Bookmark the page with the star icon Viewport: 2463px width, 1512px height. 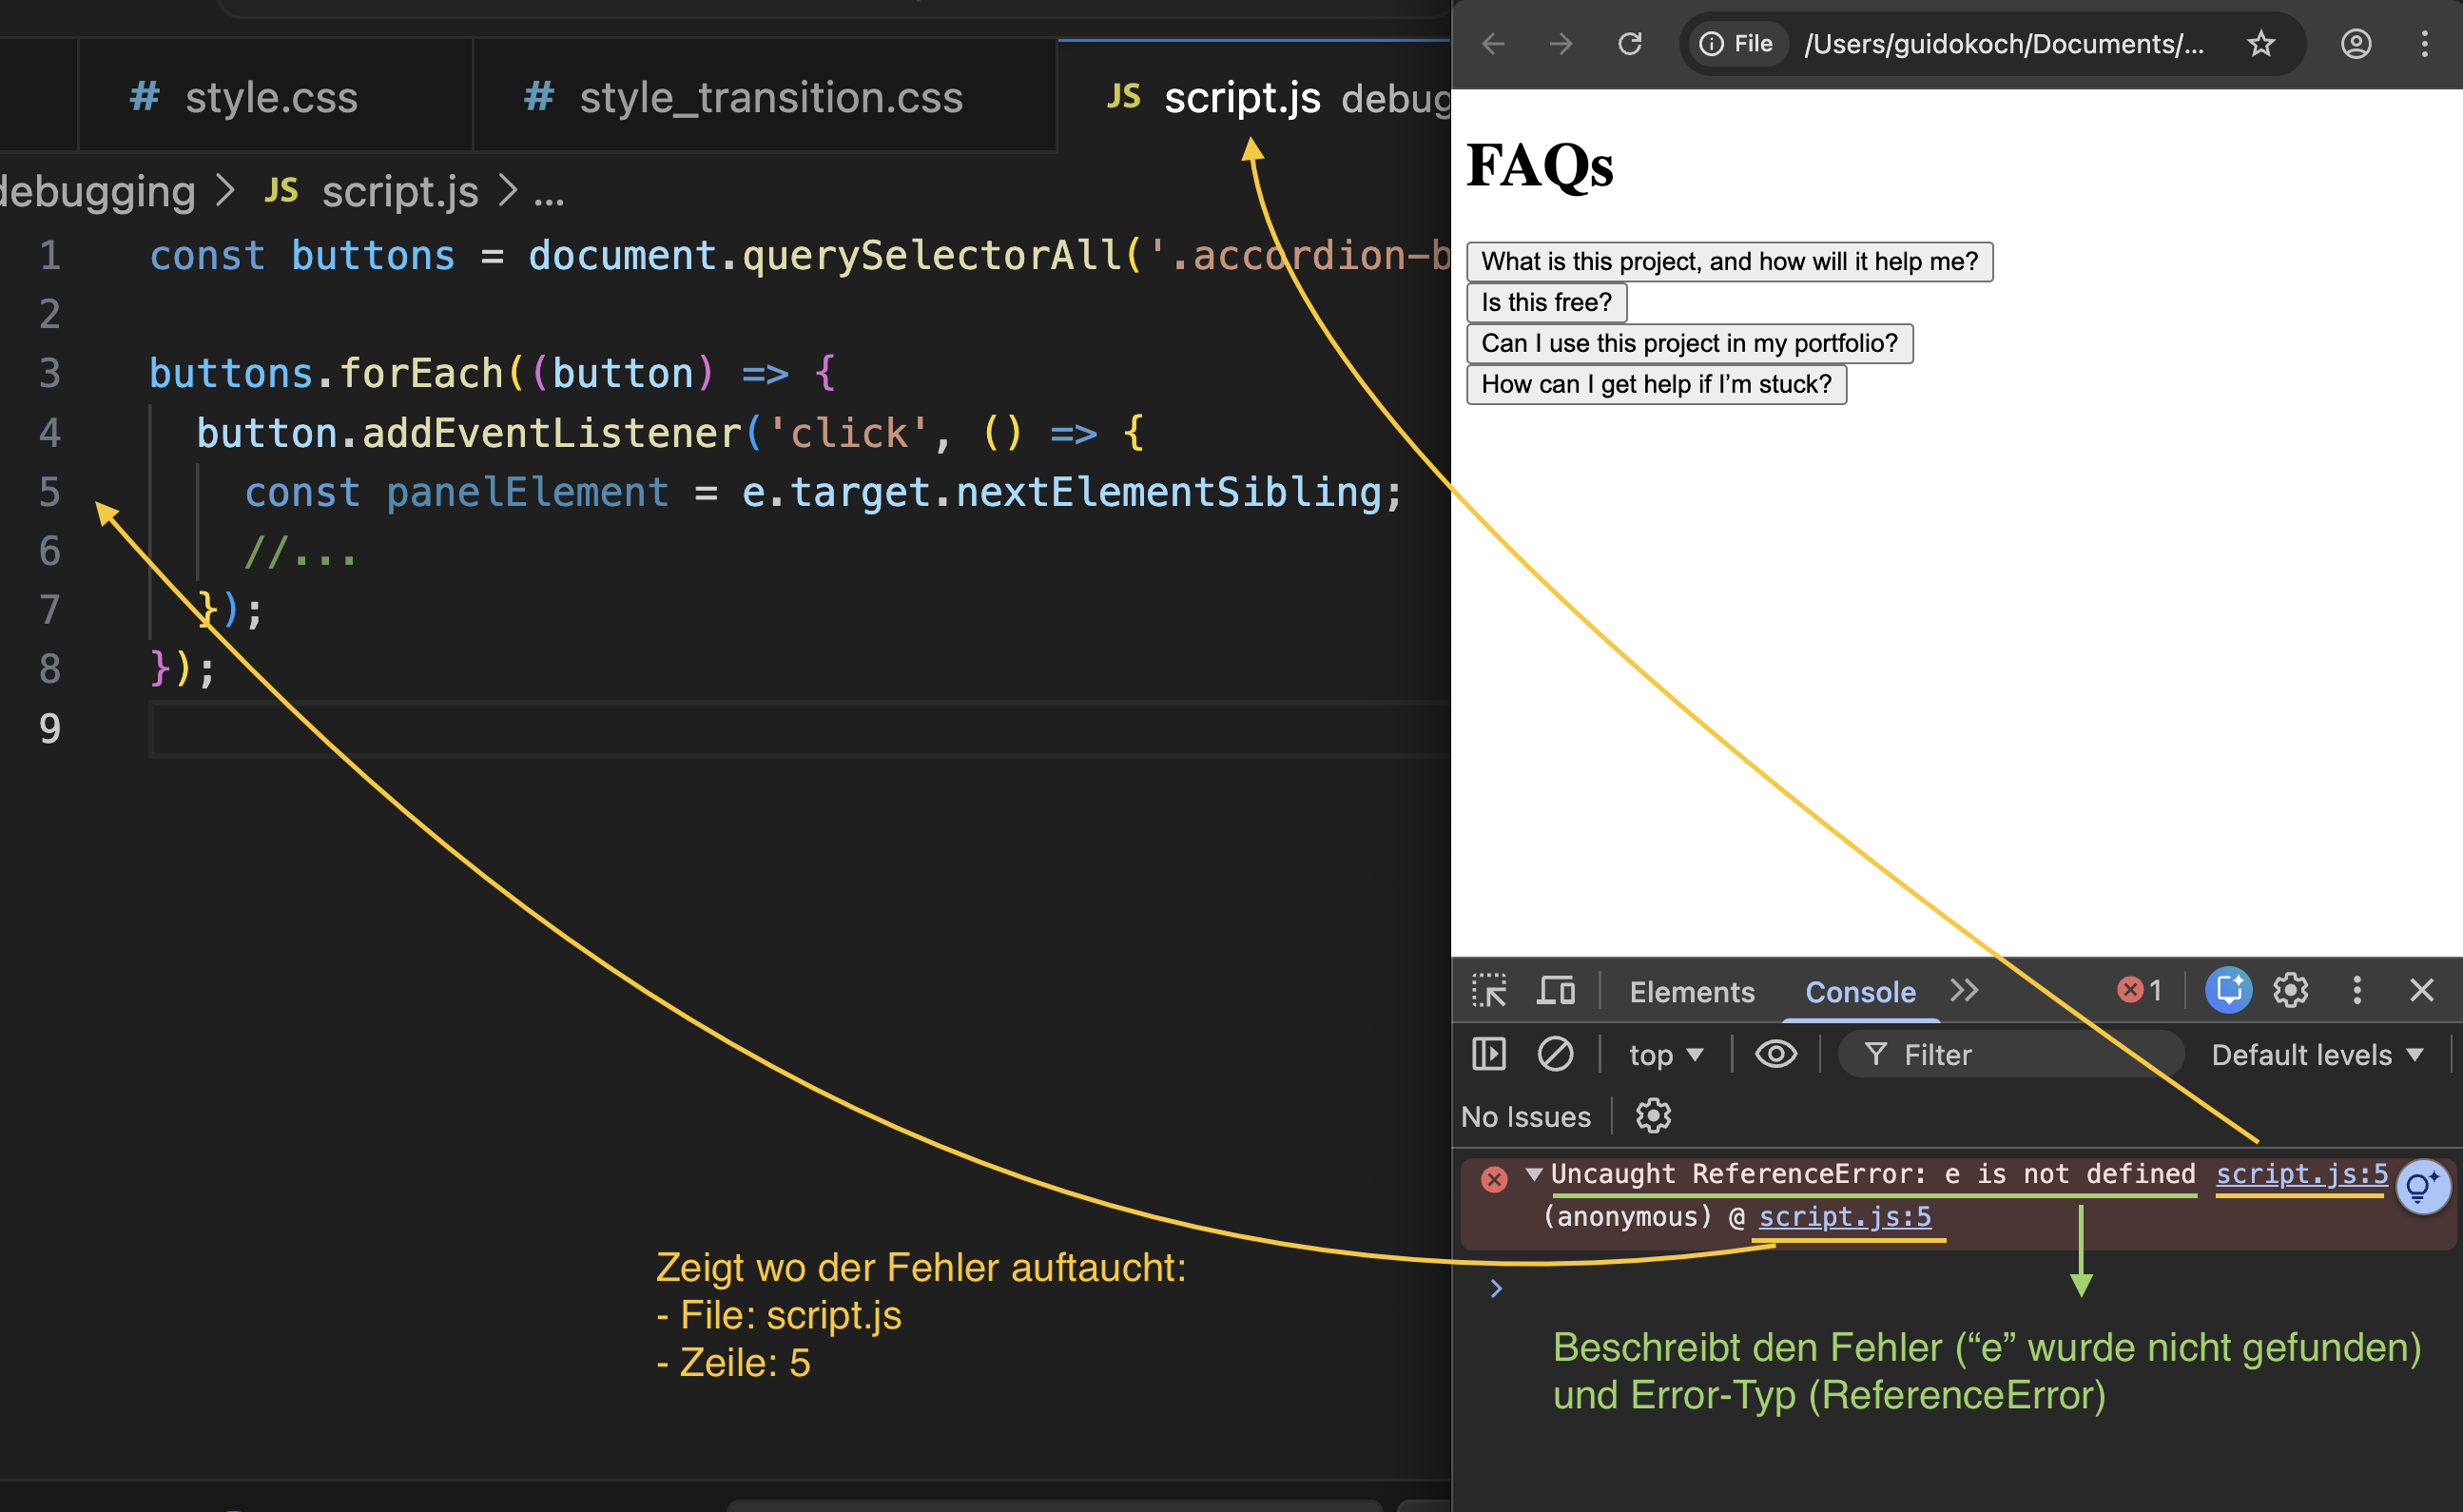pos(2261,44)
